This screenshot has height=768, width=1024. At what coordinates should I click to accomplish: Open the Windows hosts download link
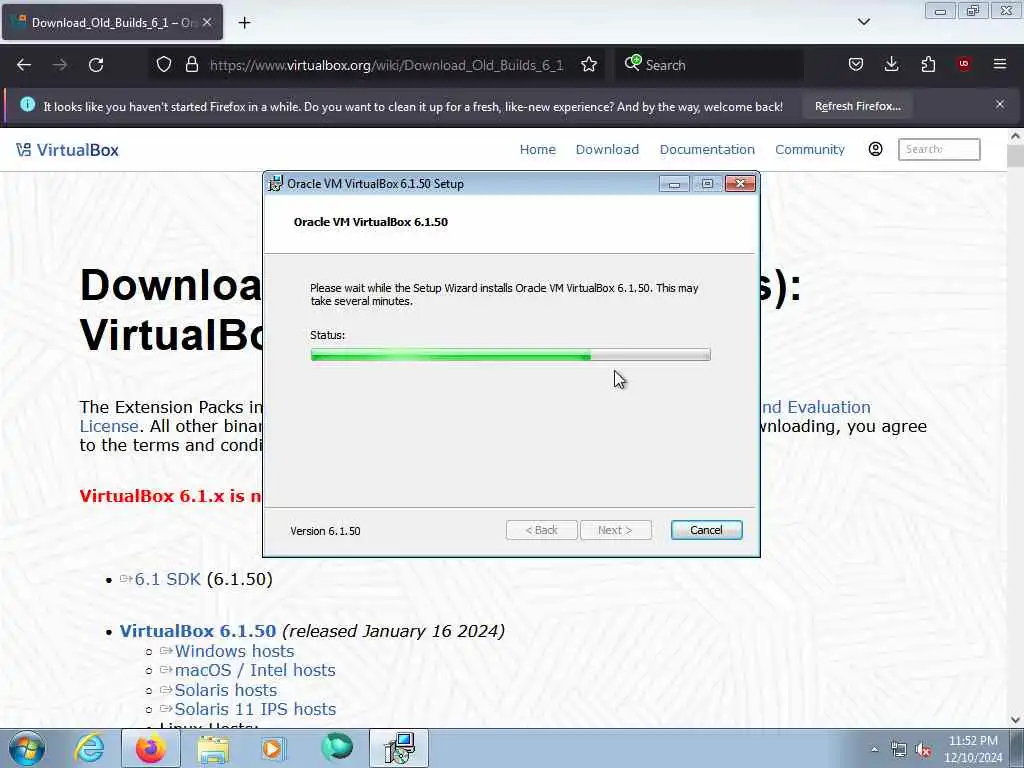coord(234,651)
